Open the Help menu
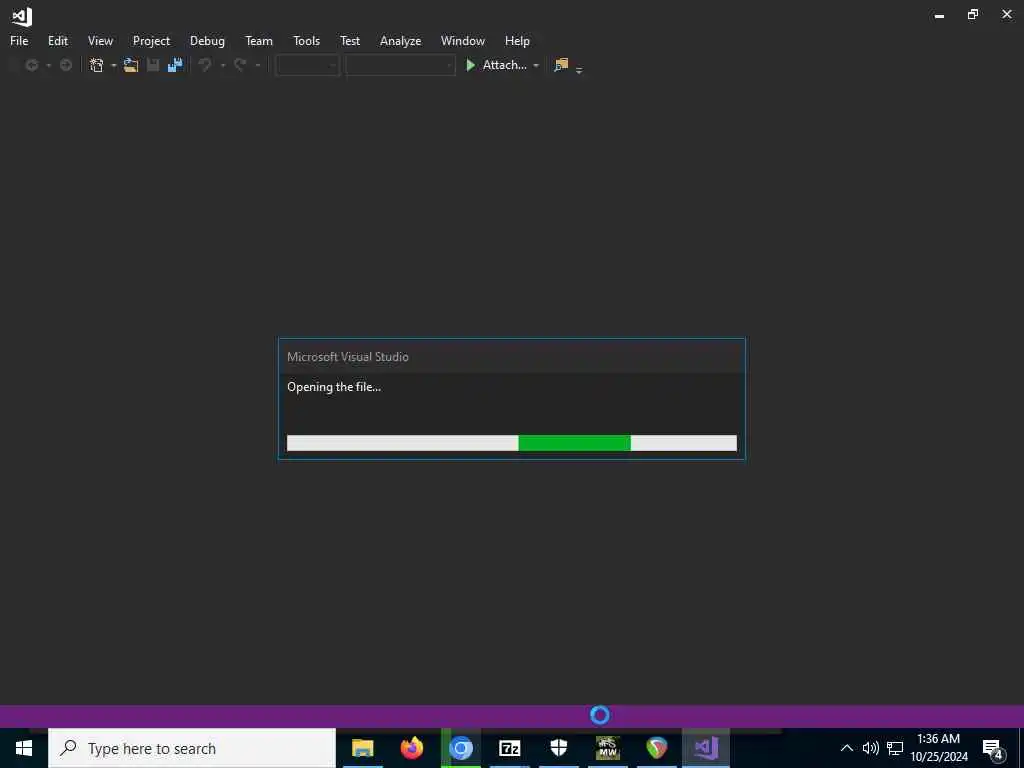The width and height of the screenshot is (1024, 768). (x=517, y=40)
